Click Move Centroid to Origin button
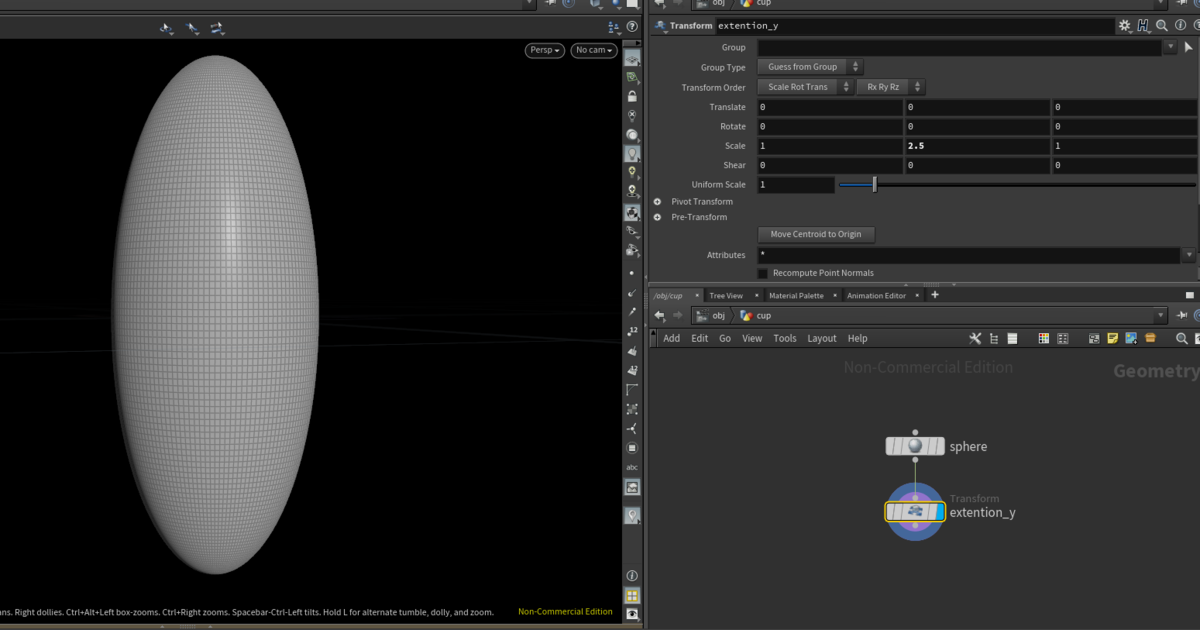 point(816,234)
